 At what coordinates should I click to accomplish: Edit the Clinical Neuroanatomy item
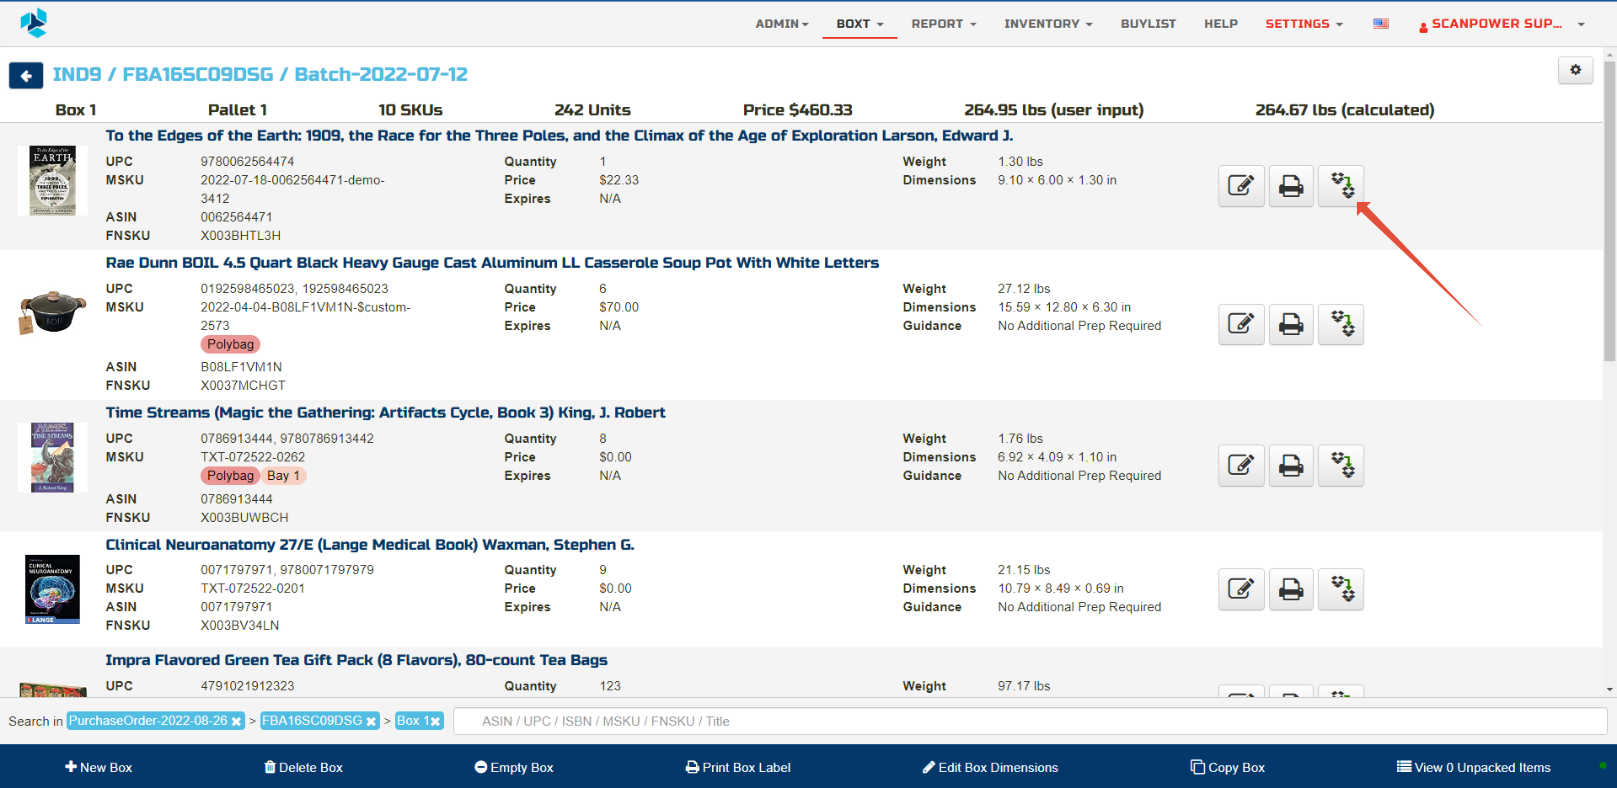click(x=1241, y=589)
